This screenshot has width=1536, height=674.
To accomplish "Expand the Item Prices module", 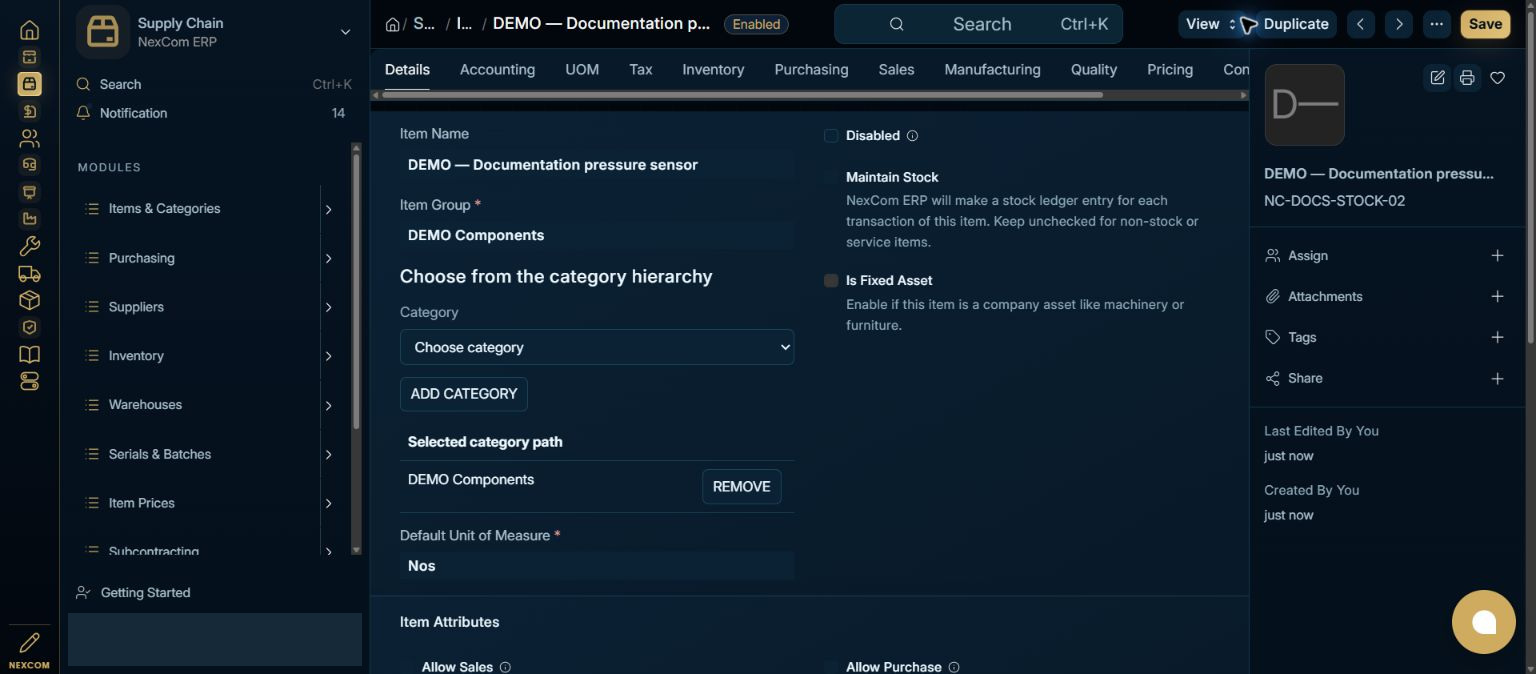I will pyautogui.click(x=328, y=503).
